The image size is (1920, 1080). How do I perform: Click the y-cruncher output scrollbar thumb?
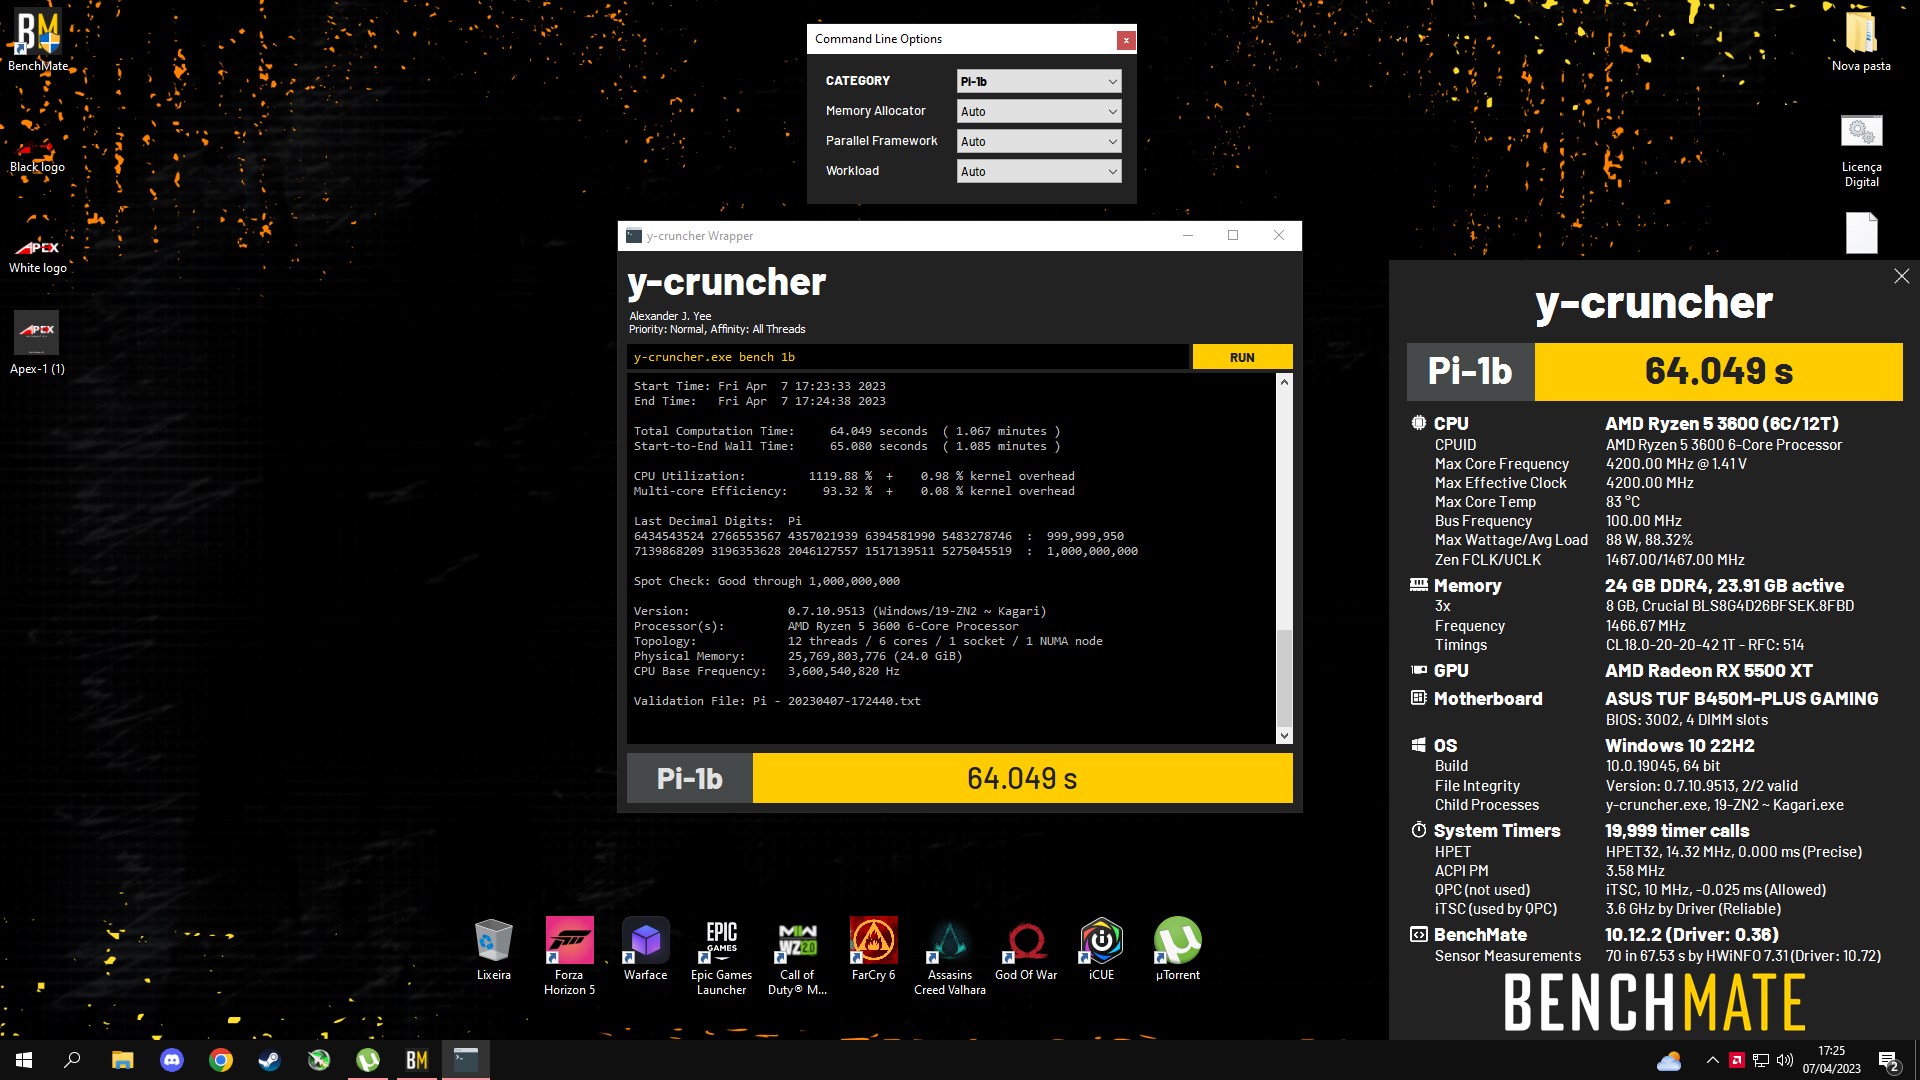(1284, 677)
